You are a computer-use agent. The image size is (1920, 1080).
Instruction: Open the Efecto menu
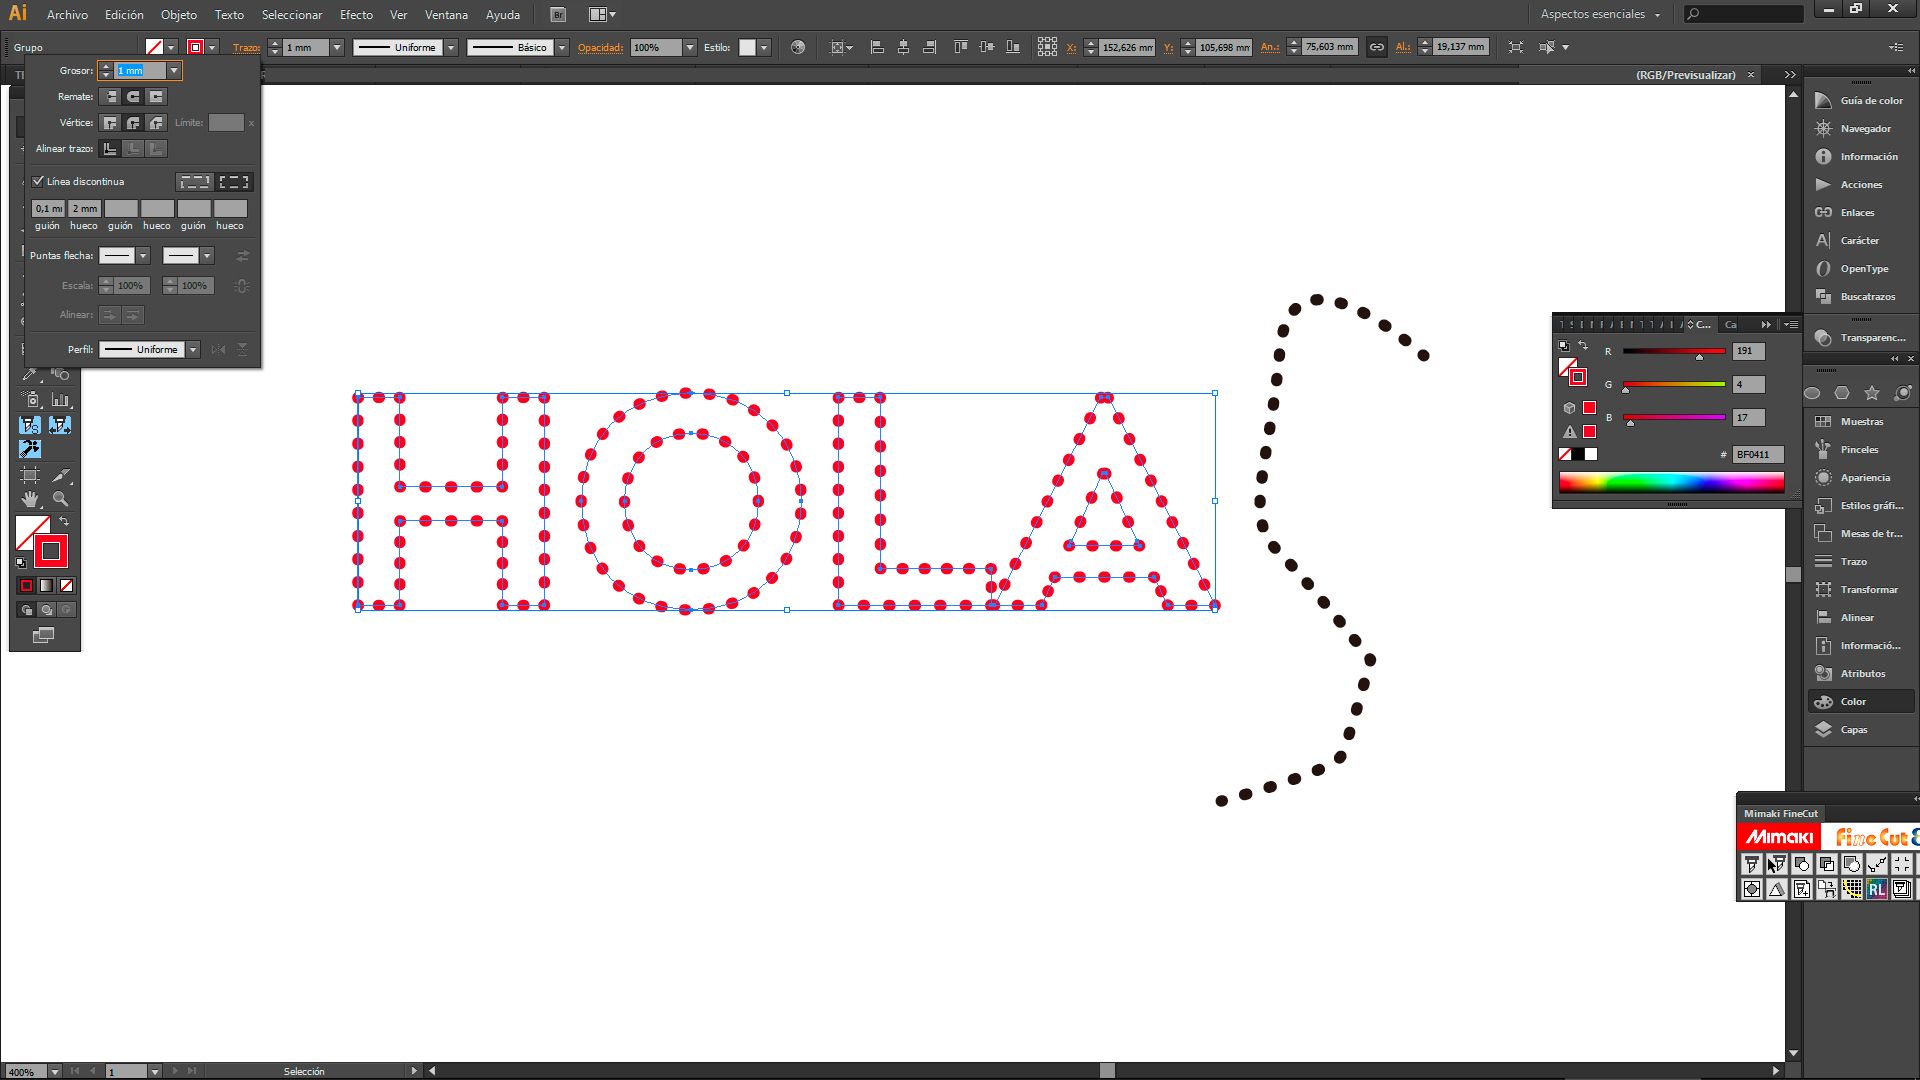[x=356, y=15]
